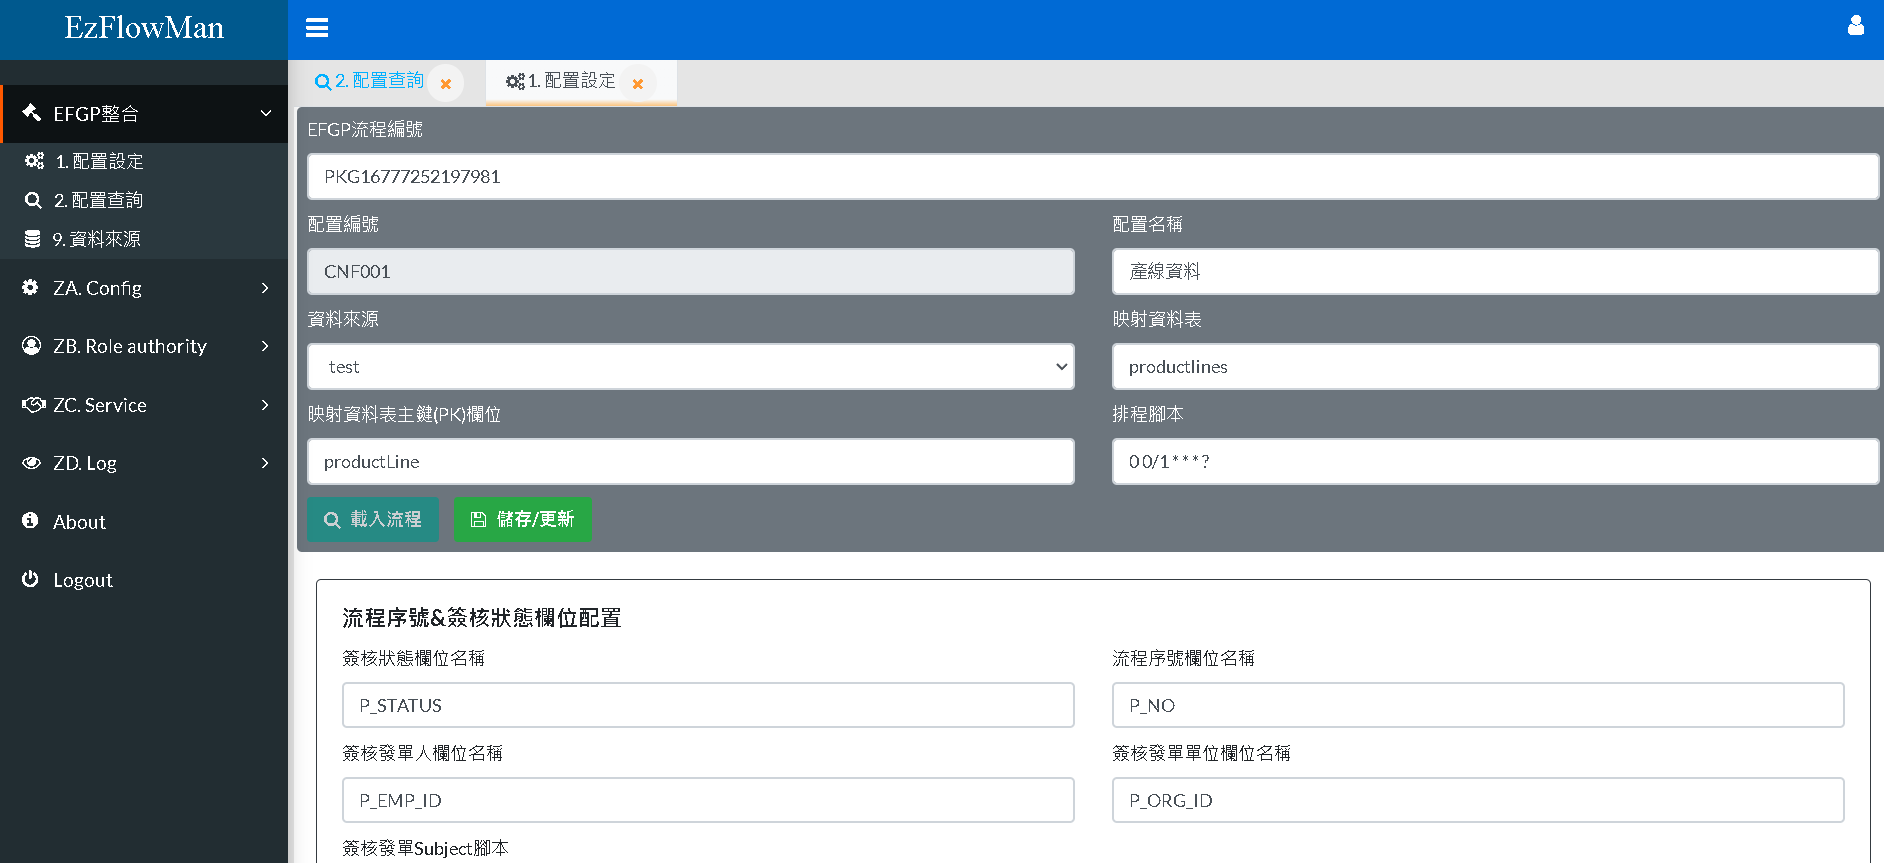Expand the ZD. Log chevron
This screenshot has height=863, width=1885.
point(265,463)
